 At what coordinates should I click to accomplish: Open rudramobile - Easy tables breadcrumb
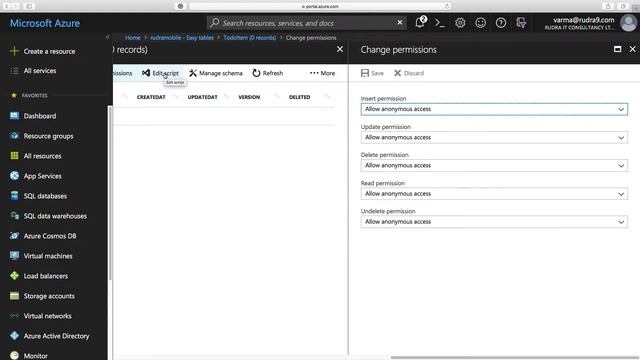tap(182, 38)
